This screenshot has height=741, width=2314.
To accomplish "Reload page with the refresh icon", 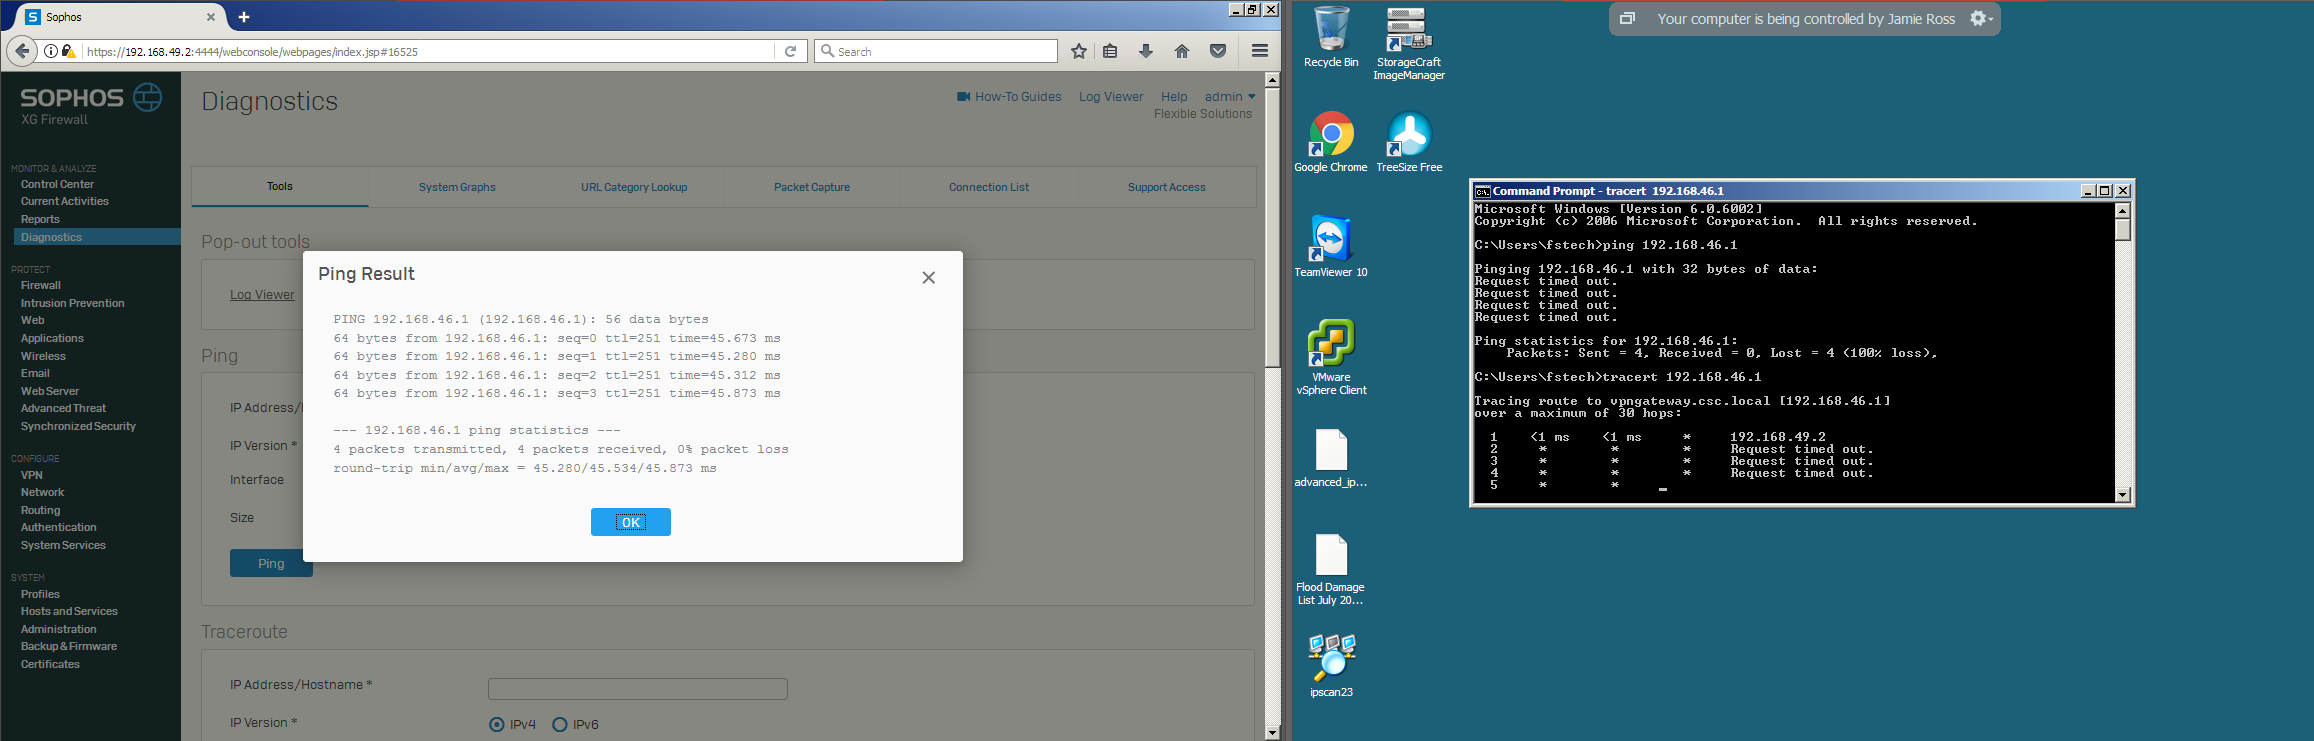I will tap(790, 51).
